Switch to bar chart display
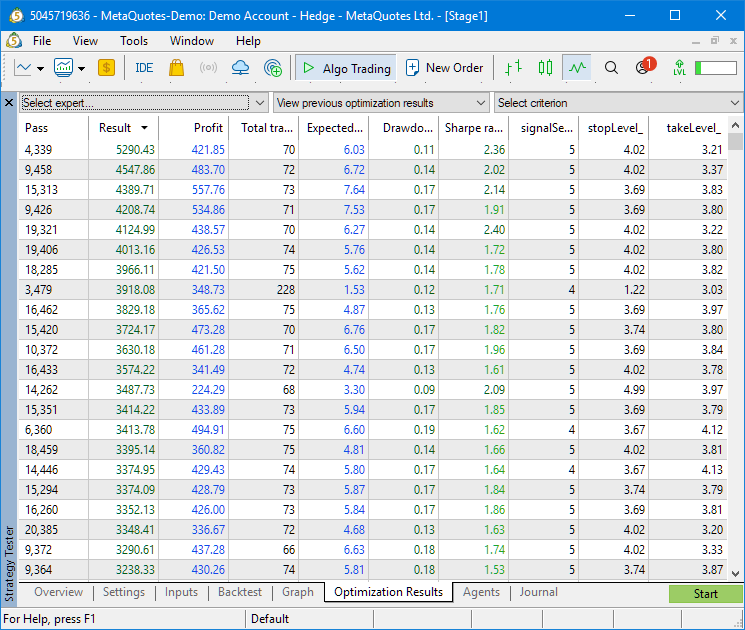This screenshot has width=745, height=630. click(x=513, y=68)
